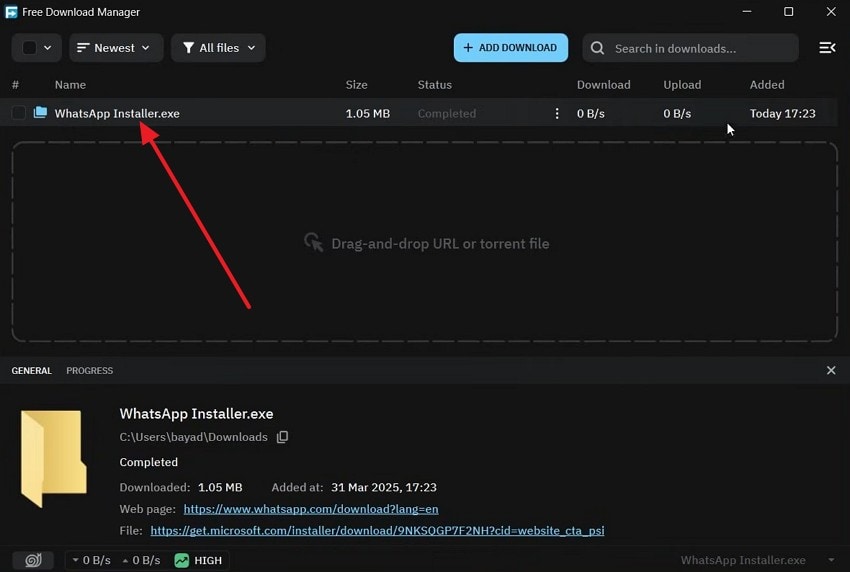Sort by the Name column header
850x572 pixels.
(x=70, y=85)
